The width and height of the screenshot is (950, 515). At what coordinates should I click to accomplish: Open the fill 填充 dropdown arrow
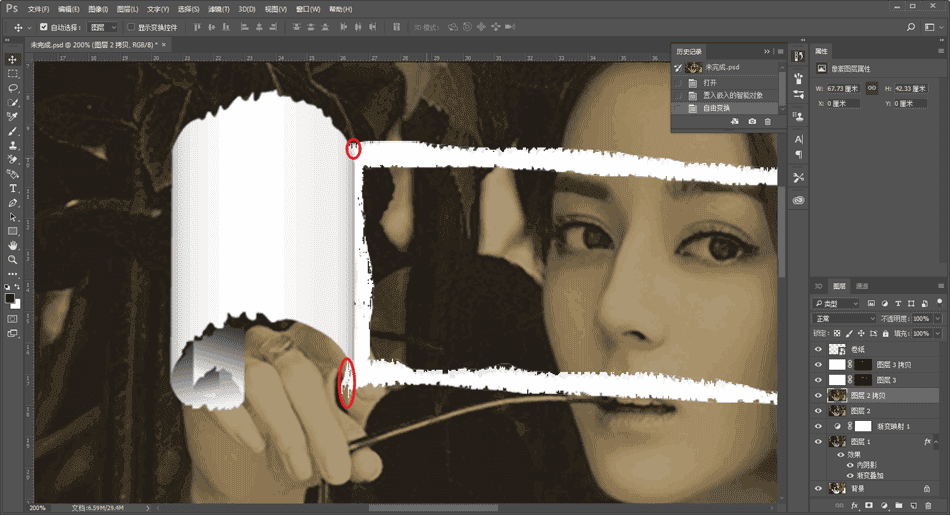tap(938, 333)
